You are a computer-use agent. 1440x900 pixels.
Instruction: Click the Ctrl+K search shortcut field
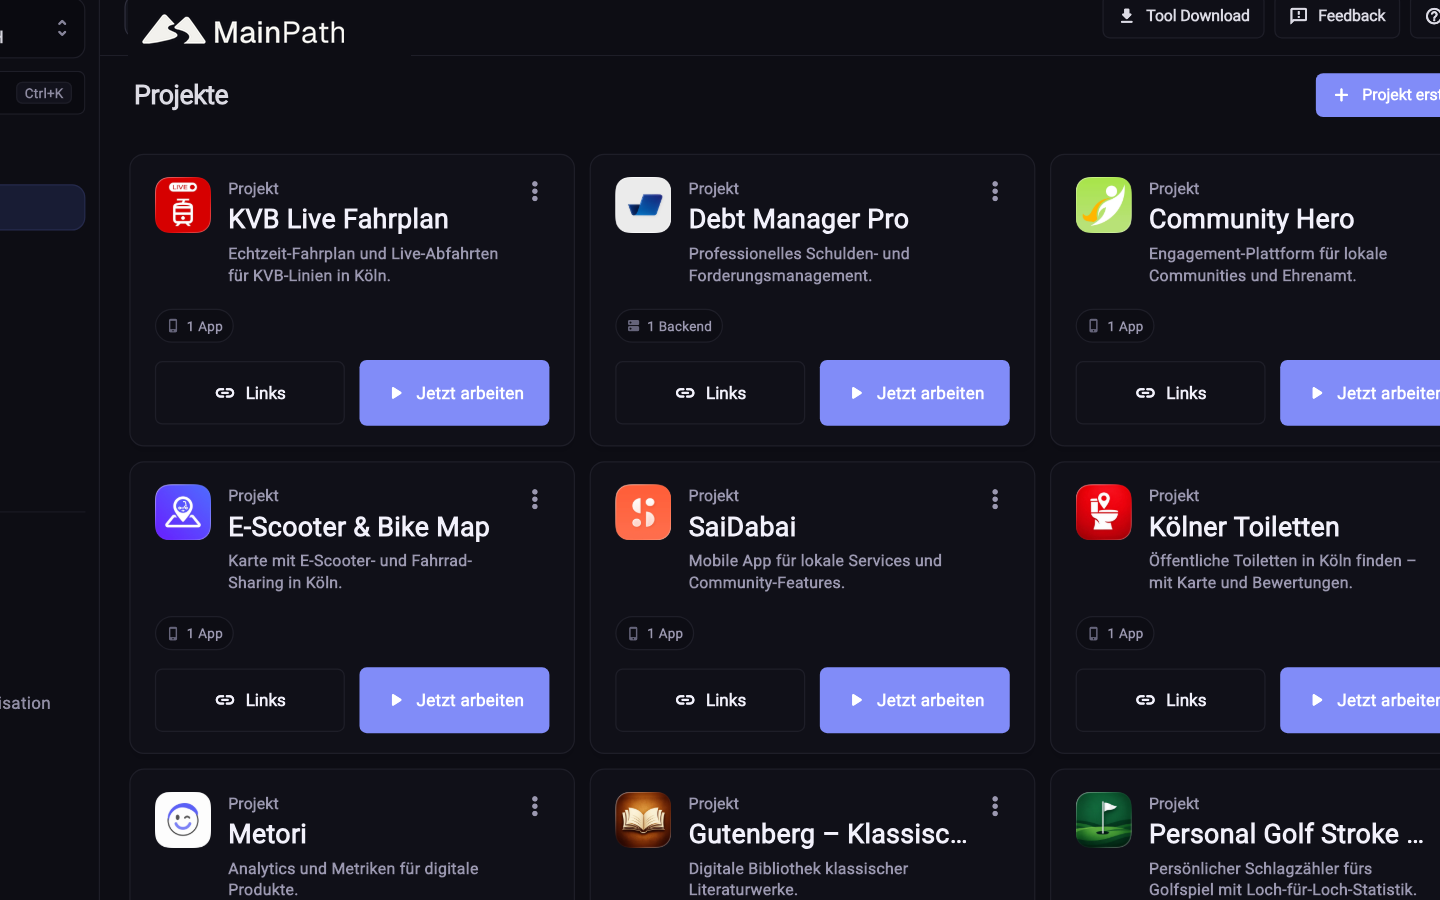[42, 93]
